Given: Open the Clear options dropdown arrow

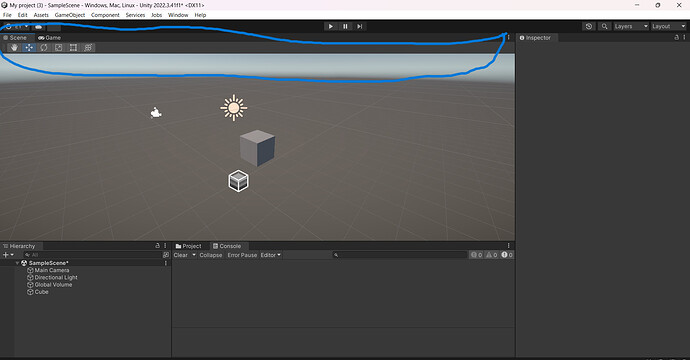Looking at the screenshot, I should click(x=194, y=255).
